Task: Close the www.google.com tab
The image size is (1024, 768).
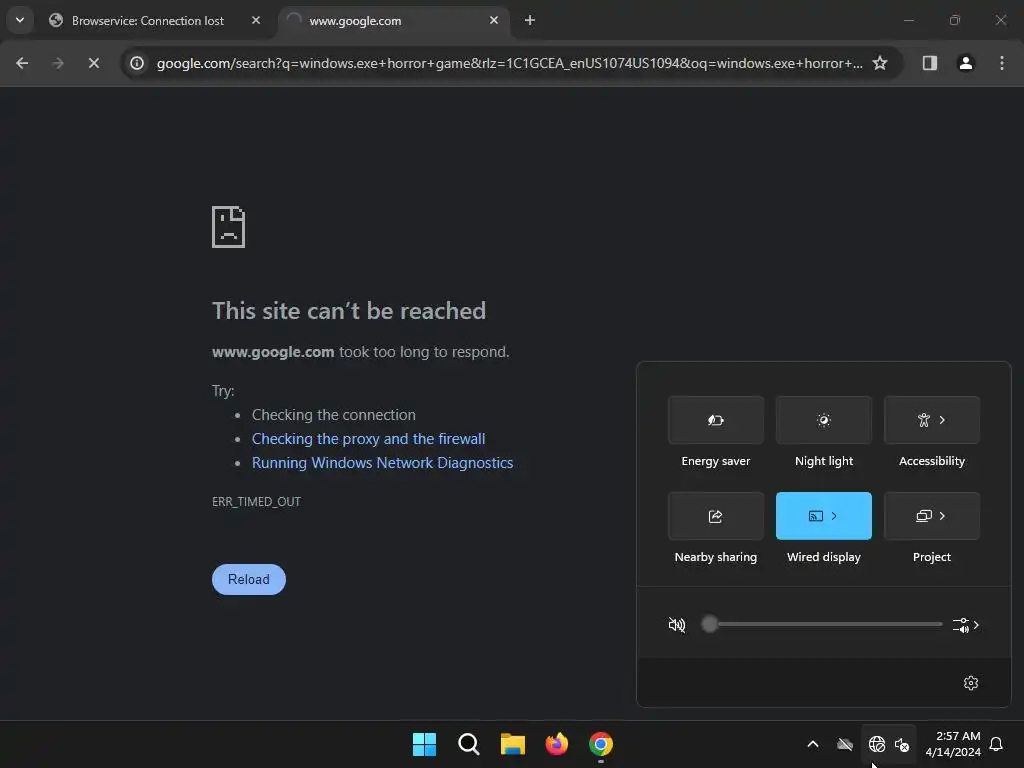Action: (x=494, y=20)
